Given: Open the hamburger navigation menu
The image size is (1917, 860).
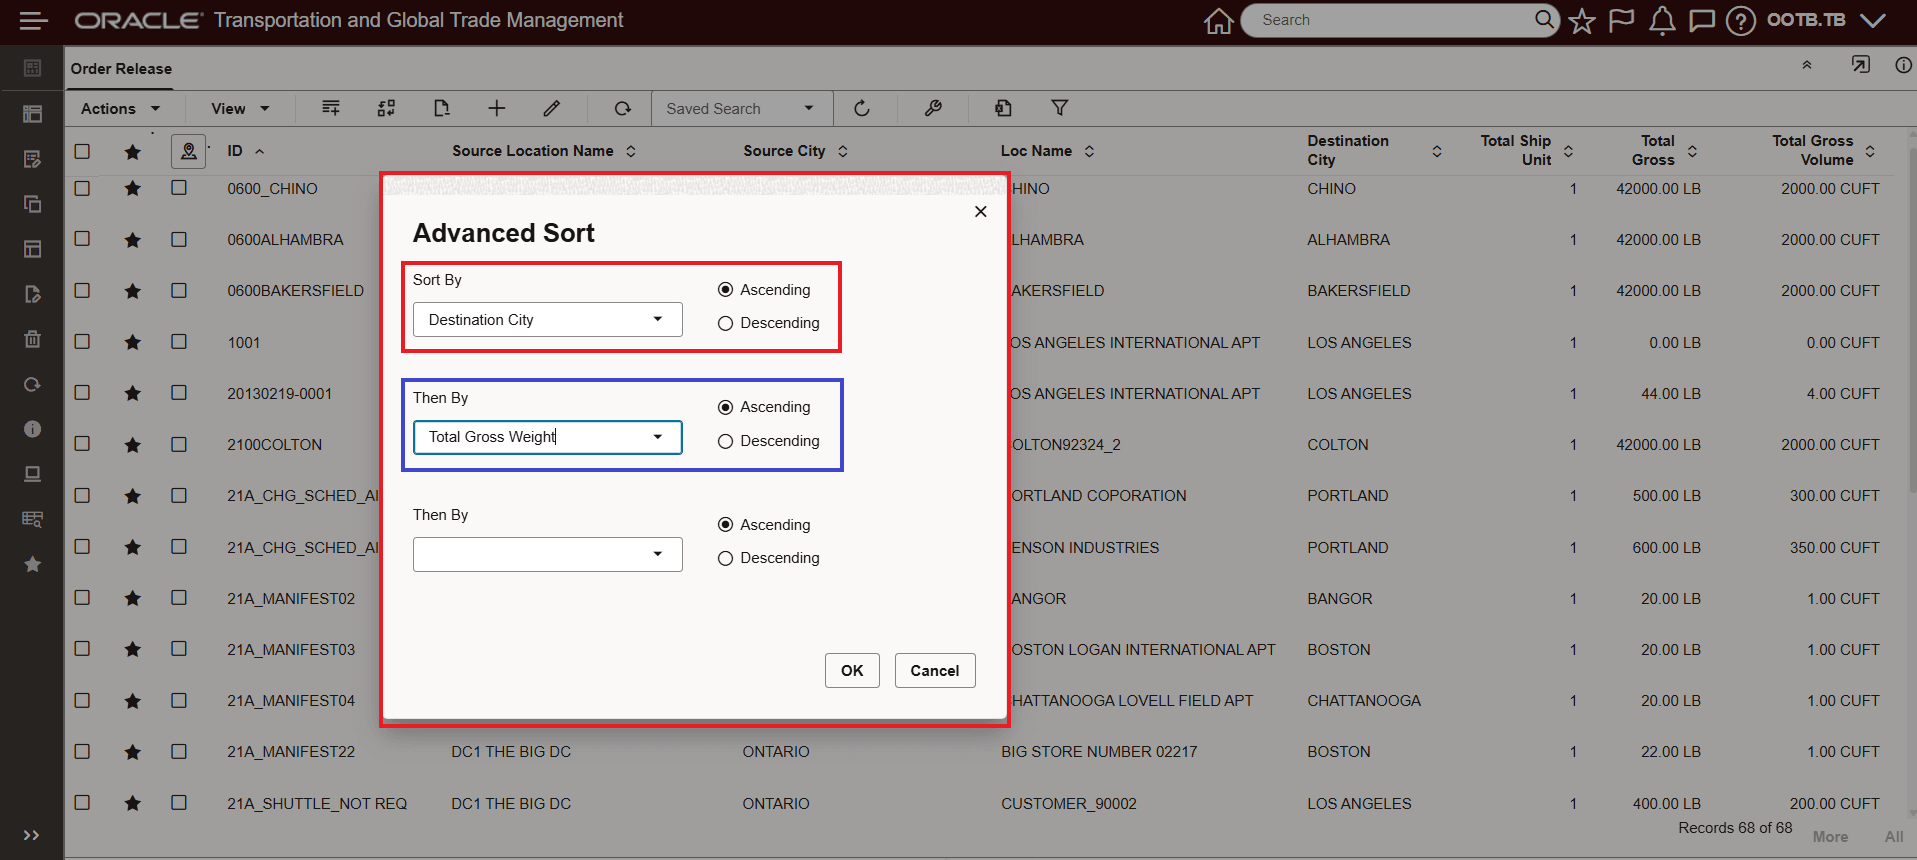Looking at the screenshot, I should coord(33,20).
